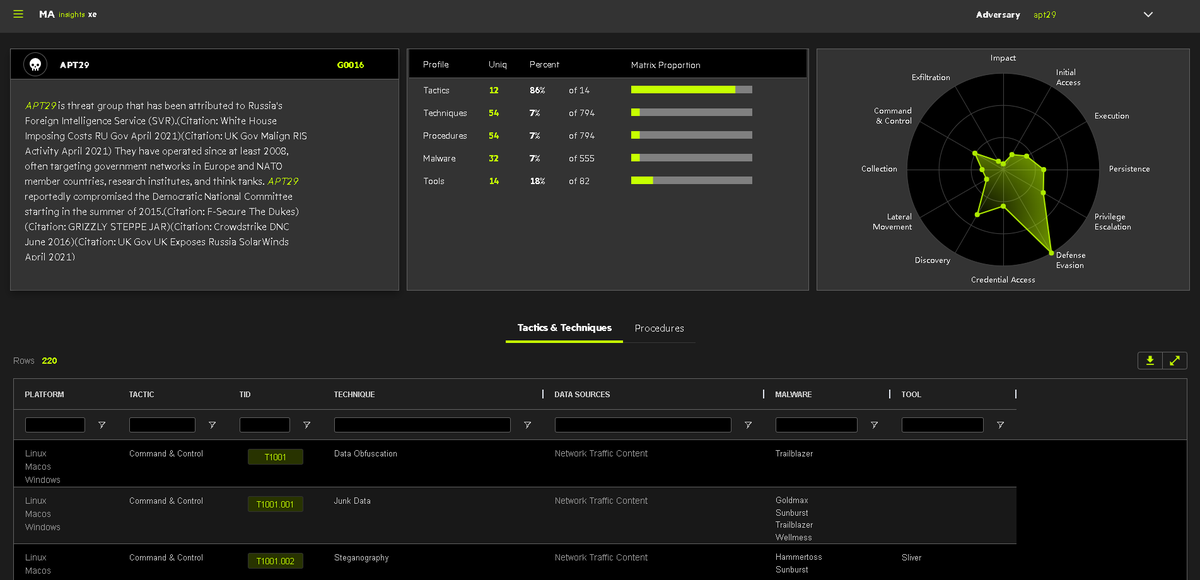This screenshot has width=1200, height=580.
Task: Select Privilege Escalation radar label
Action: (1113, 222)
